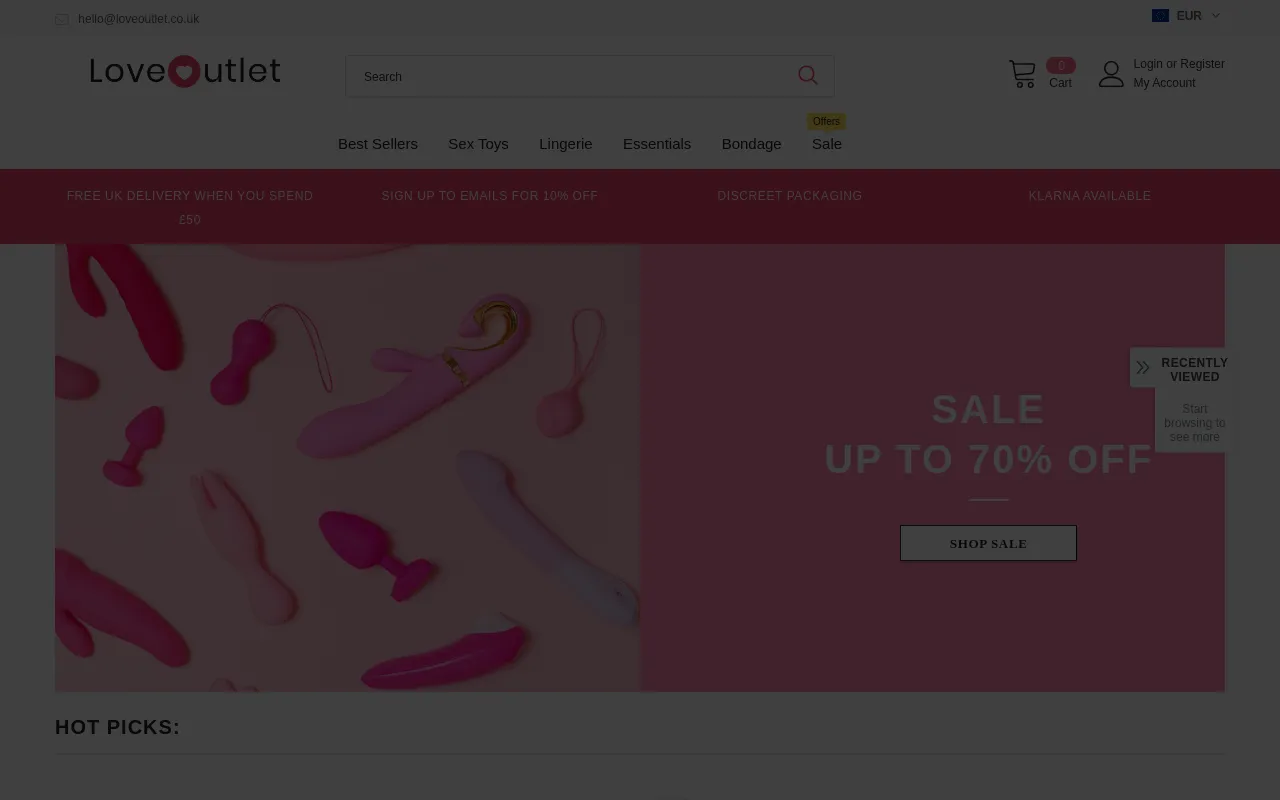
Task: Collapse the Recently Viewed panel arrows
Action: pos(1143,368)
